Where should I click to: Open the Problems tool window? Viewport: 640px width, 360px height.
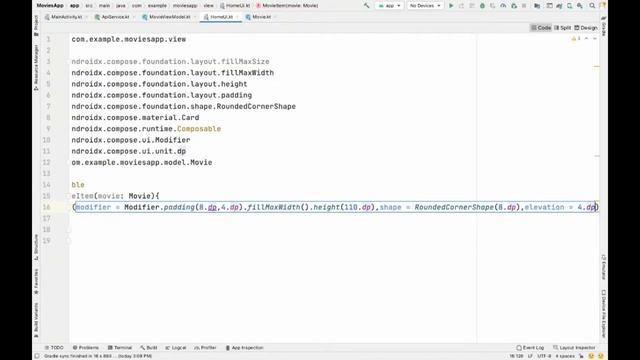[86, 348]
